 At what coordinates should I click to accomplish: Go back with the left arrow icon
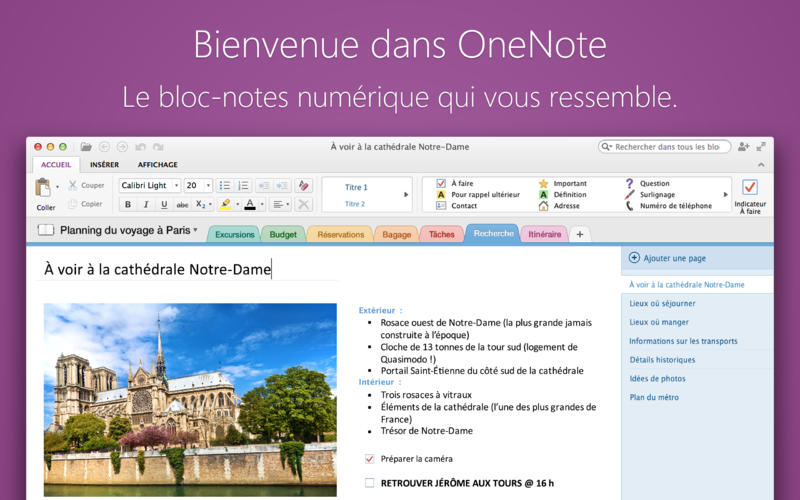(x=104, y=147)
